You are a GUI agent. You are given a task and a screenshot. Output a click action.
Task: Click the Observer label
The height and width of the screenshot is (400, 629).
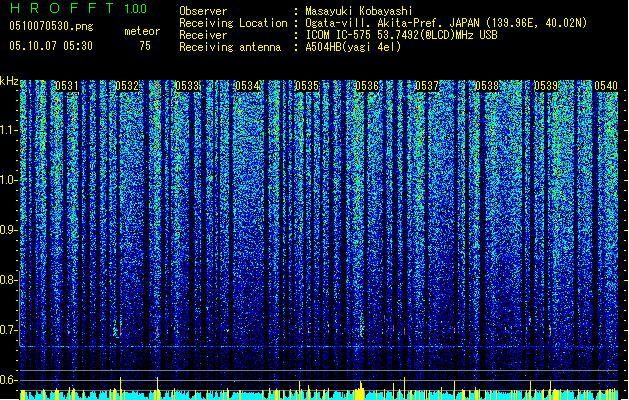click(x=203, y=11)
